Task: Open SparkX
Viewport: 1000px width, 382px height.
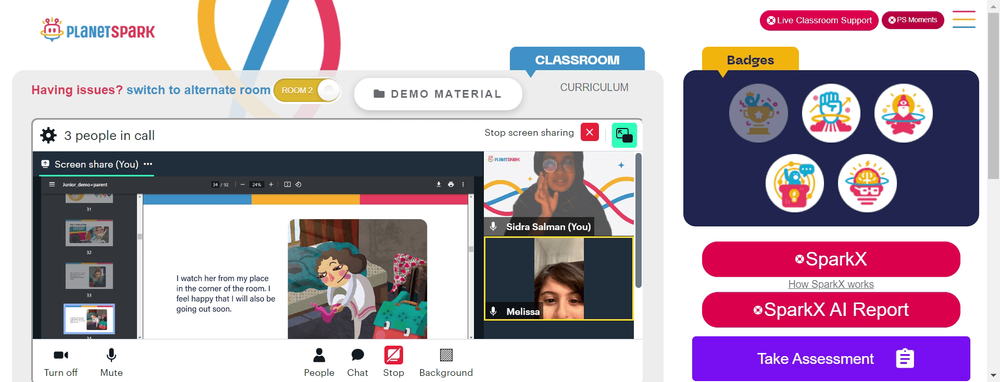Action: [831, 260]
